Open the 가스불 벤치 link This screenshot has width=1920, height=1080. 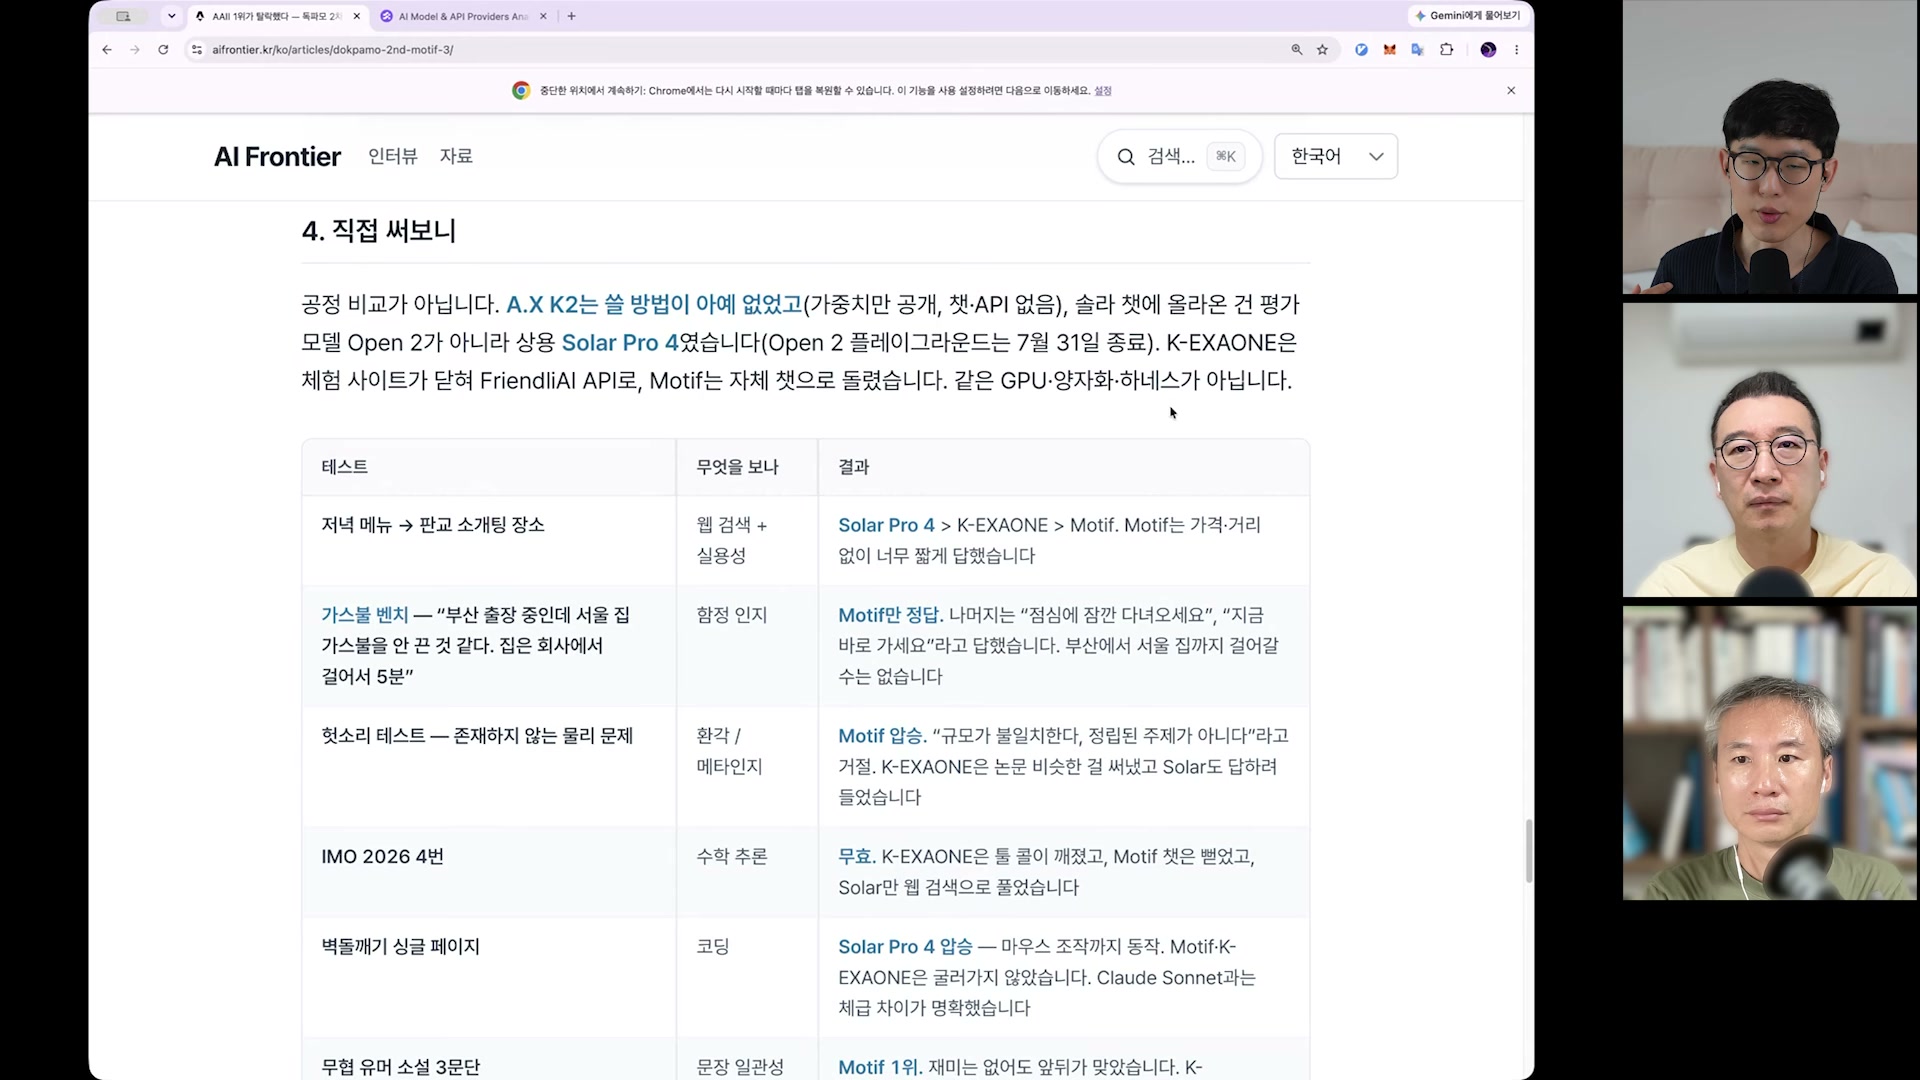(x=365, y=615)
